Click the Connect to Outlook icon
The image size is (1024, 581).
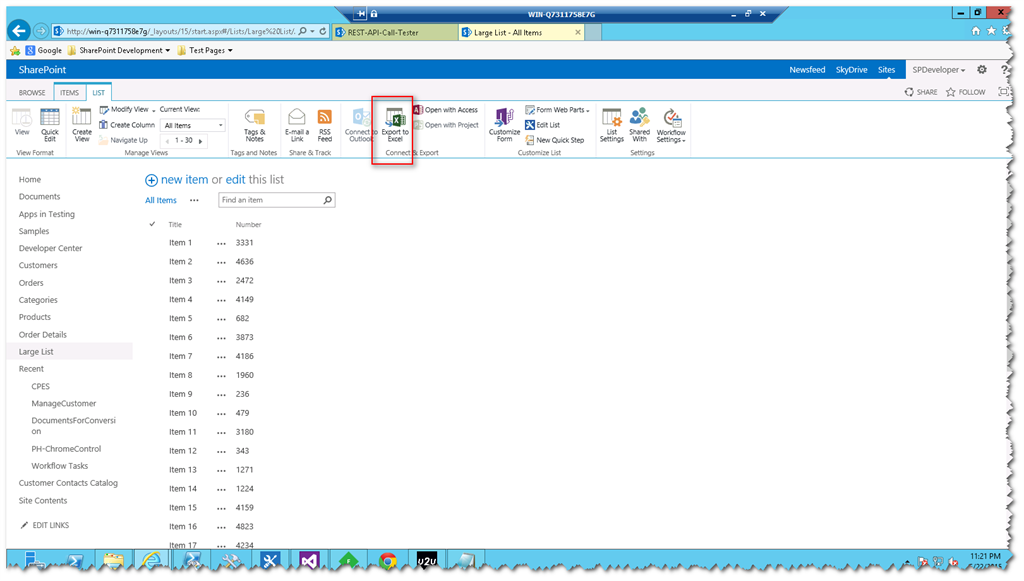tap(359, 123)
